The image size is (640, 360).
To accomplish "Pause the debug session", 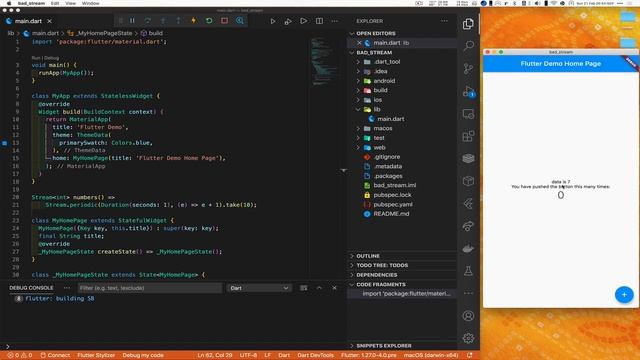I will [x=132, y=20].
